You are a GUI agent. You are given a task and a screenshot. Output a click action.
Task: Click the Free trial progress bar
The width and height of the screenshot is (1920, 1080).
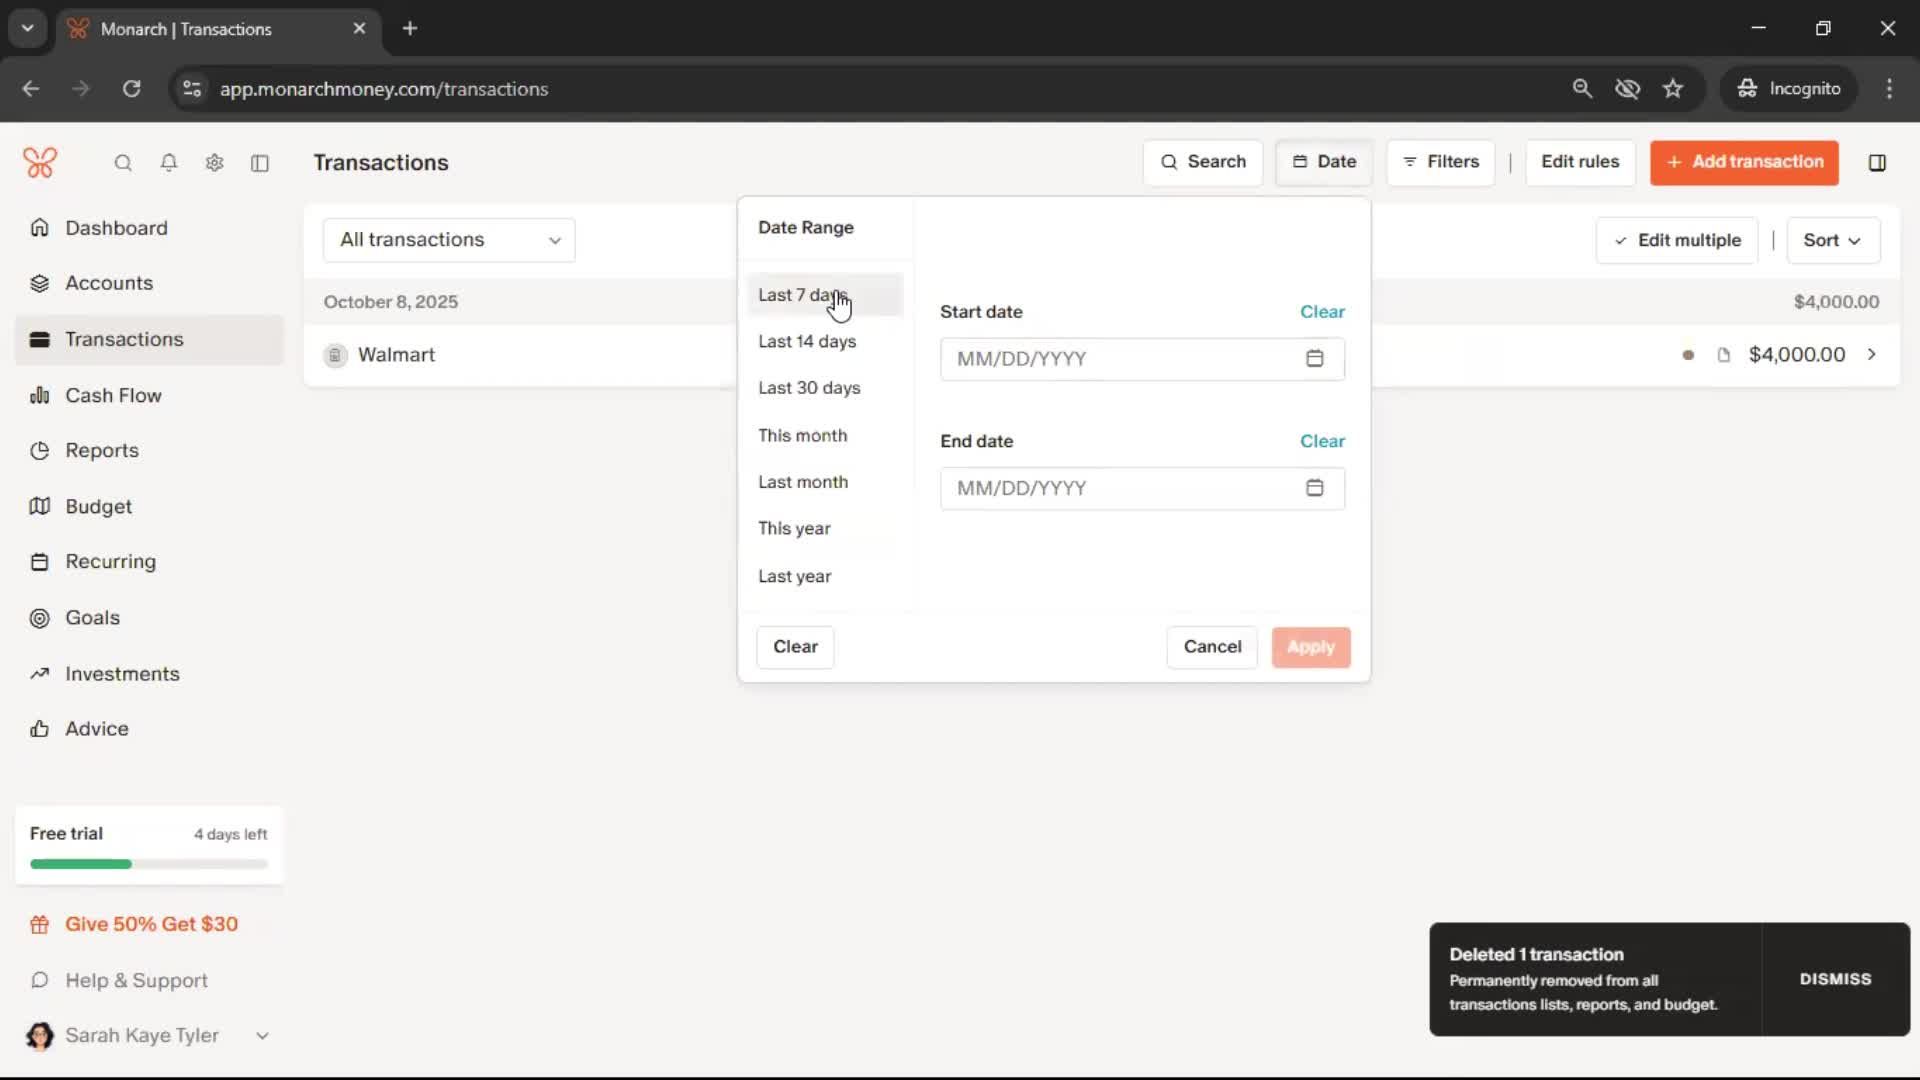[x=149, y=864]
